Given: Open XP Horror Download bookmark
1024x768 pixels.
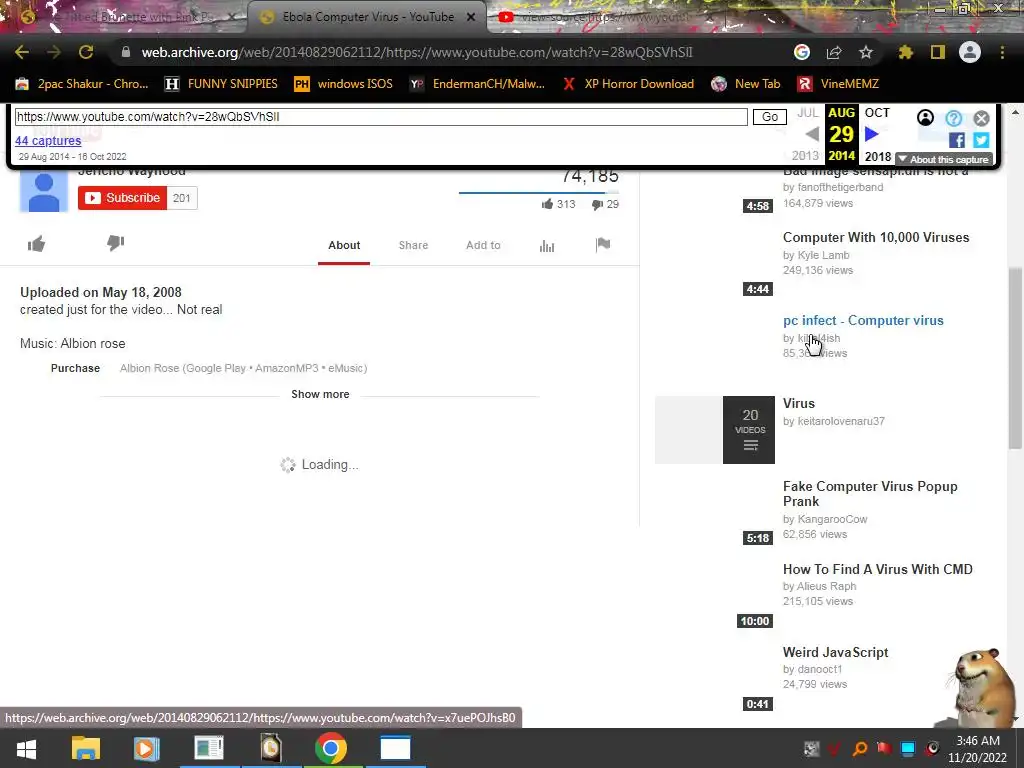Looking at the screenshot, I should click(x=628, y=84).
